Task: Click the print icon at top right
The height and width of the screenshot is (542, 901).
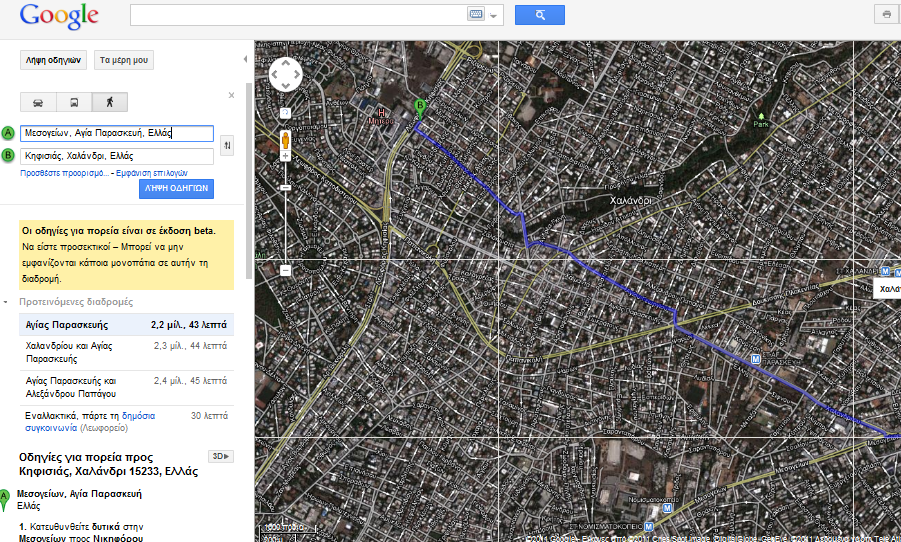Action: coord(886,15)
